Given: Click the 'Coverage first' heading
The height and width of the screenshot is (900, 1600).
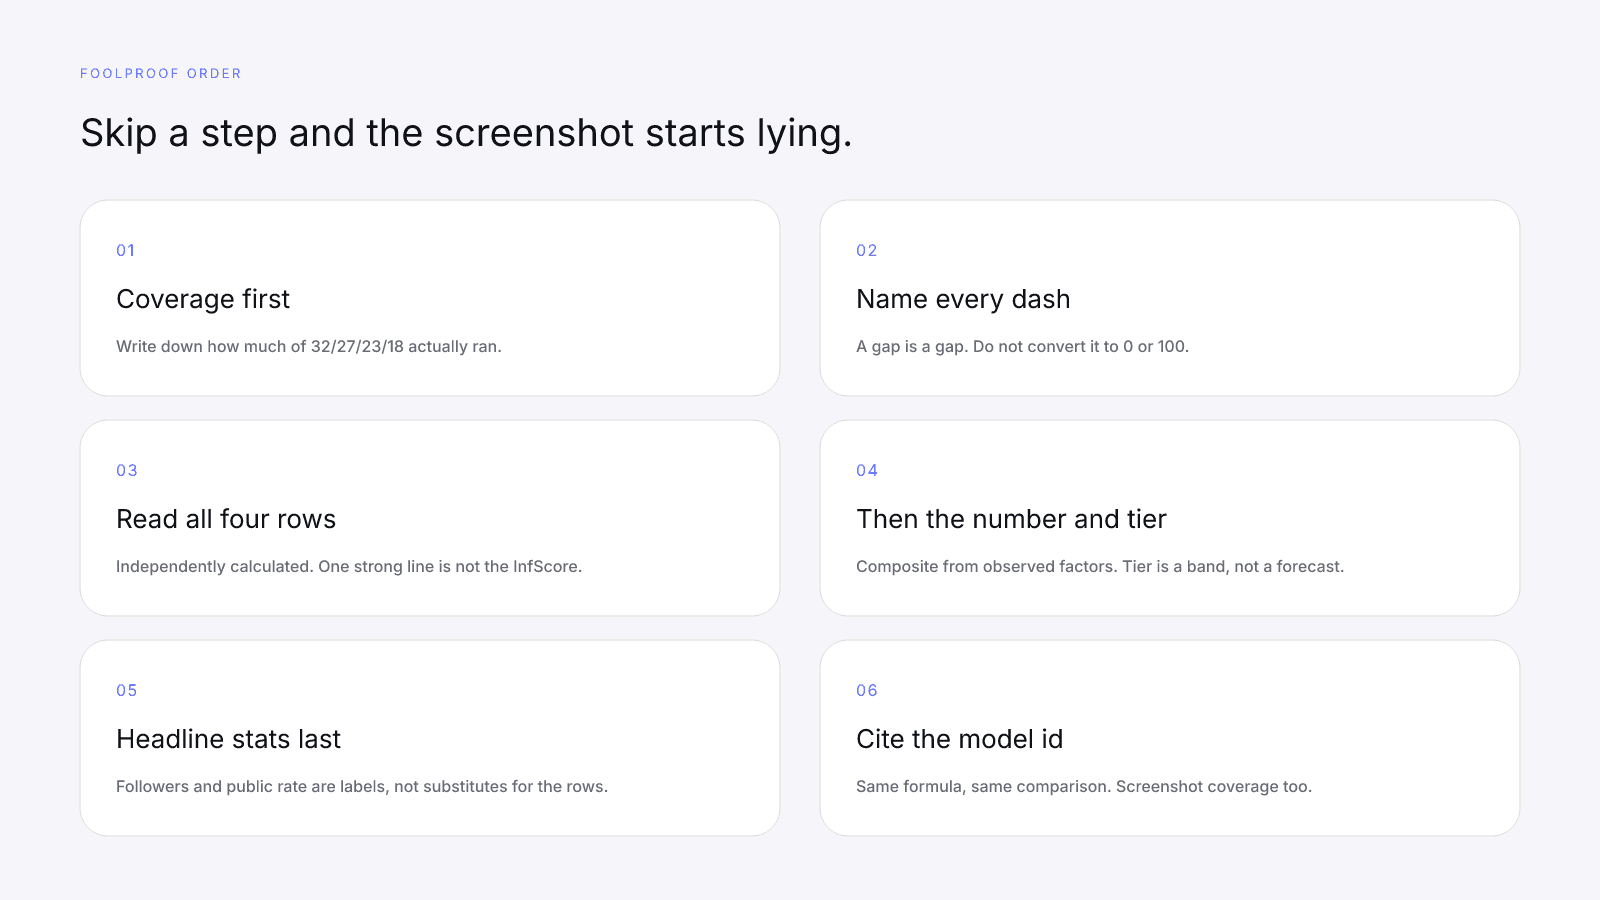Looking at the screenshot, I should [203, 299].
